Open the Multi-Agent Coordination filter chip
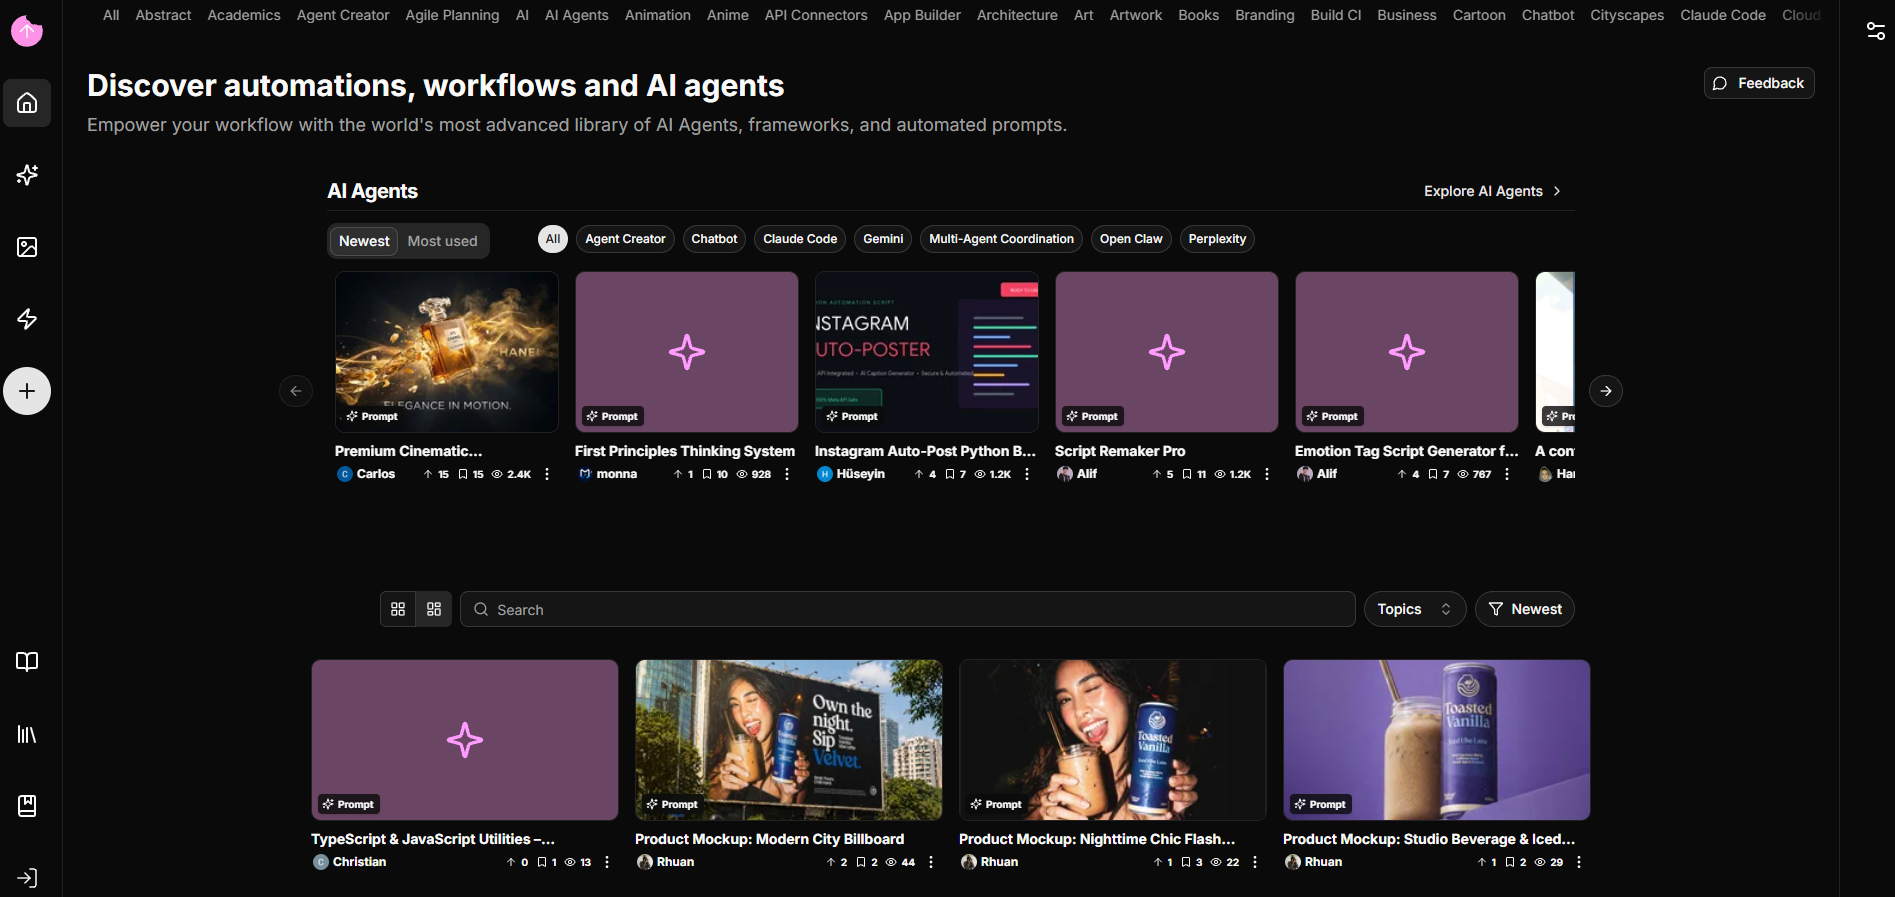Image resolution: width=1895 pixels, height=897 pixels. tap(1001, 239)
